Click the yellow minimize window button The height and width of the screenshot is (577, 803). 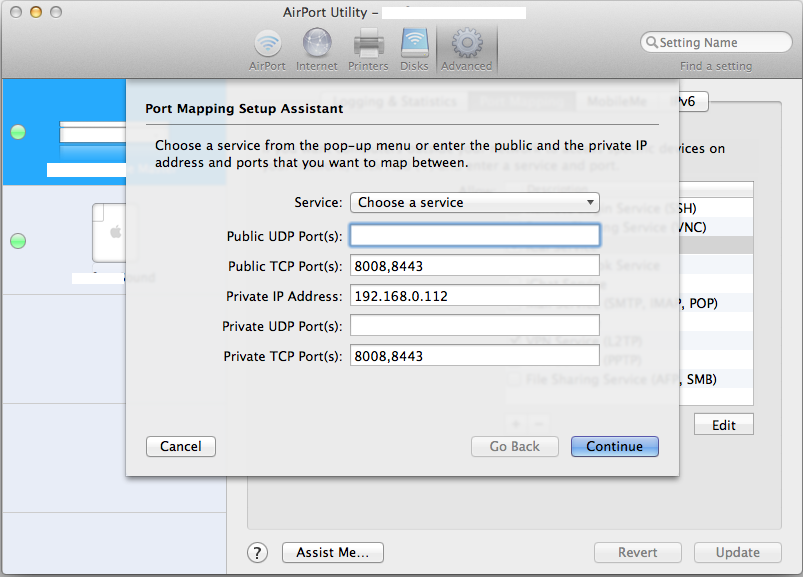36,12
